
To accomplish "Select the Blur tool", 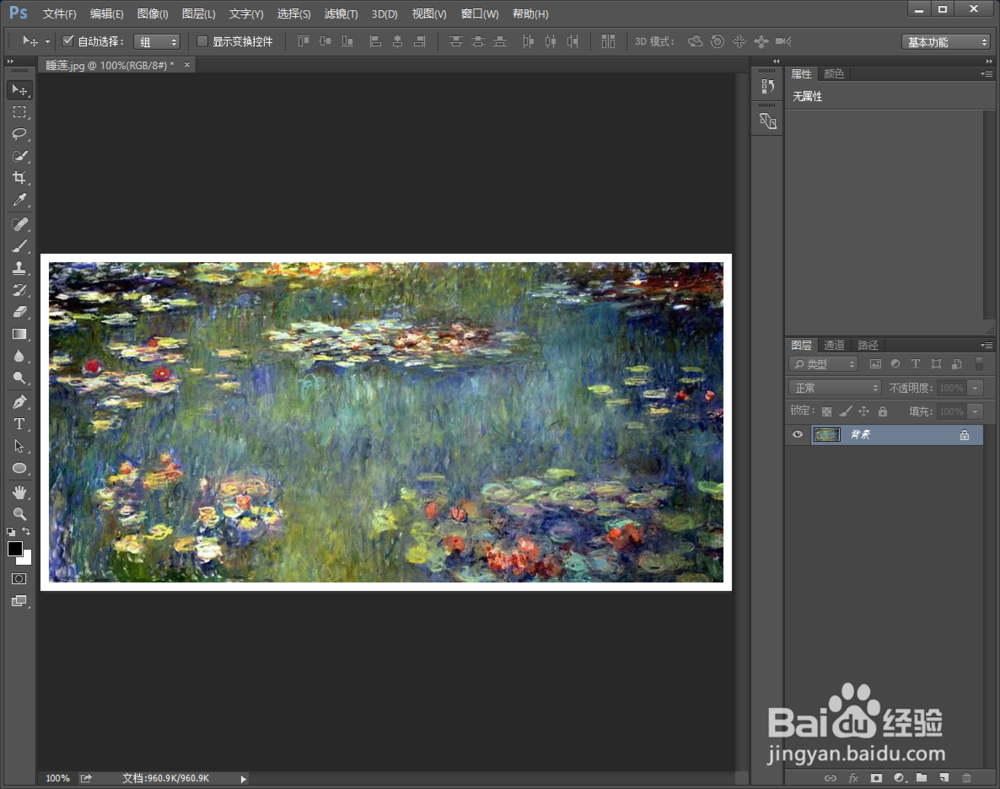I will click(19, 356).
